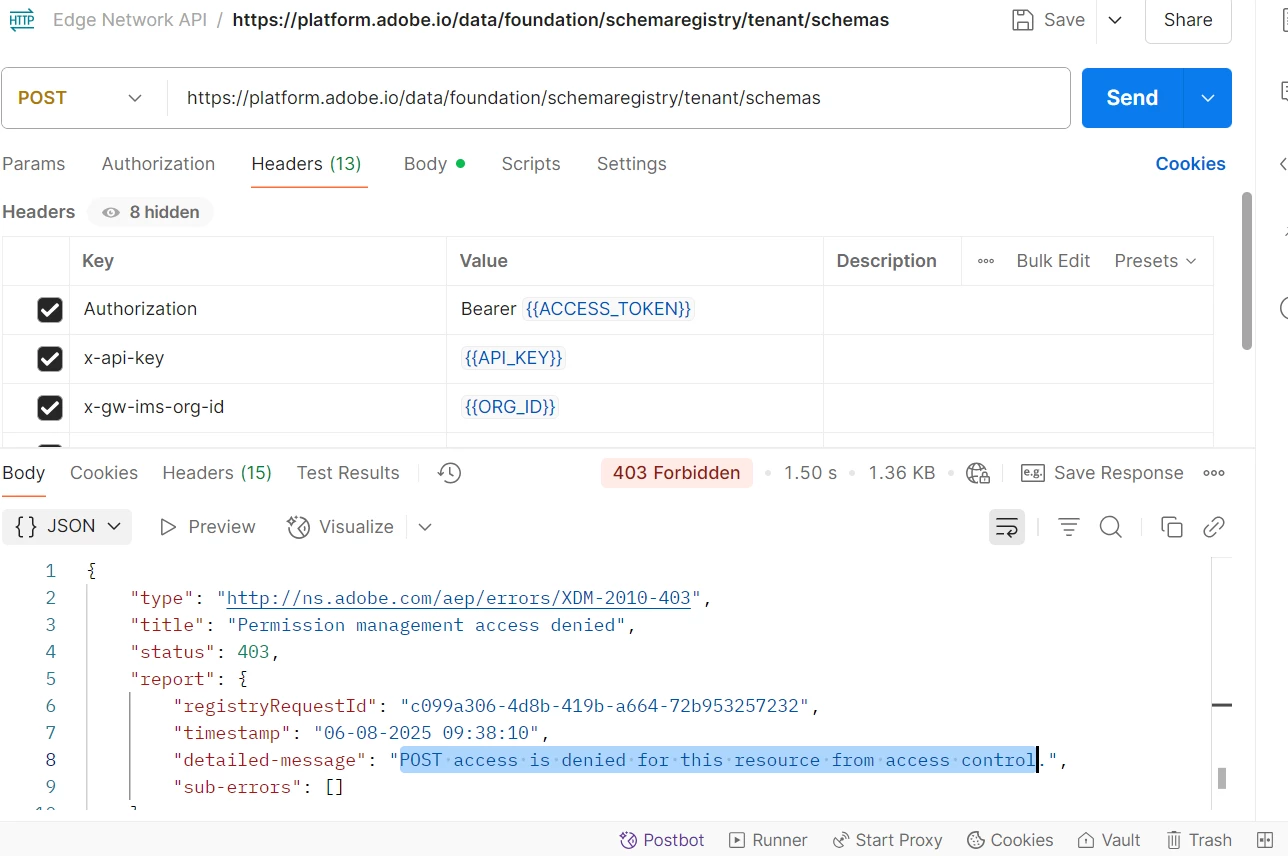
Task: Click the 403 Forbidden status badge
Action: point(677,473)
